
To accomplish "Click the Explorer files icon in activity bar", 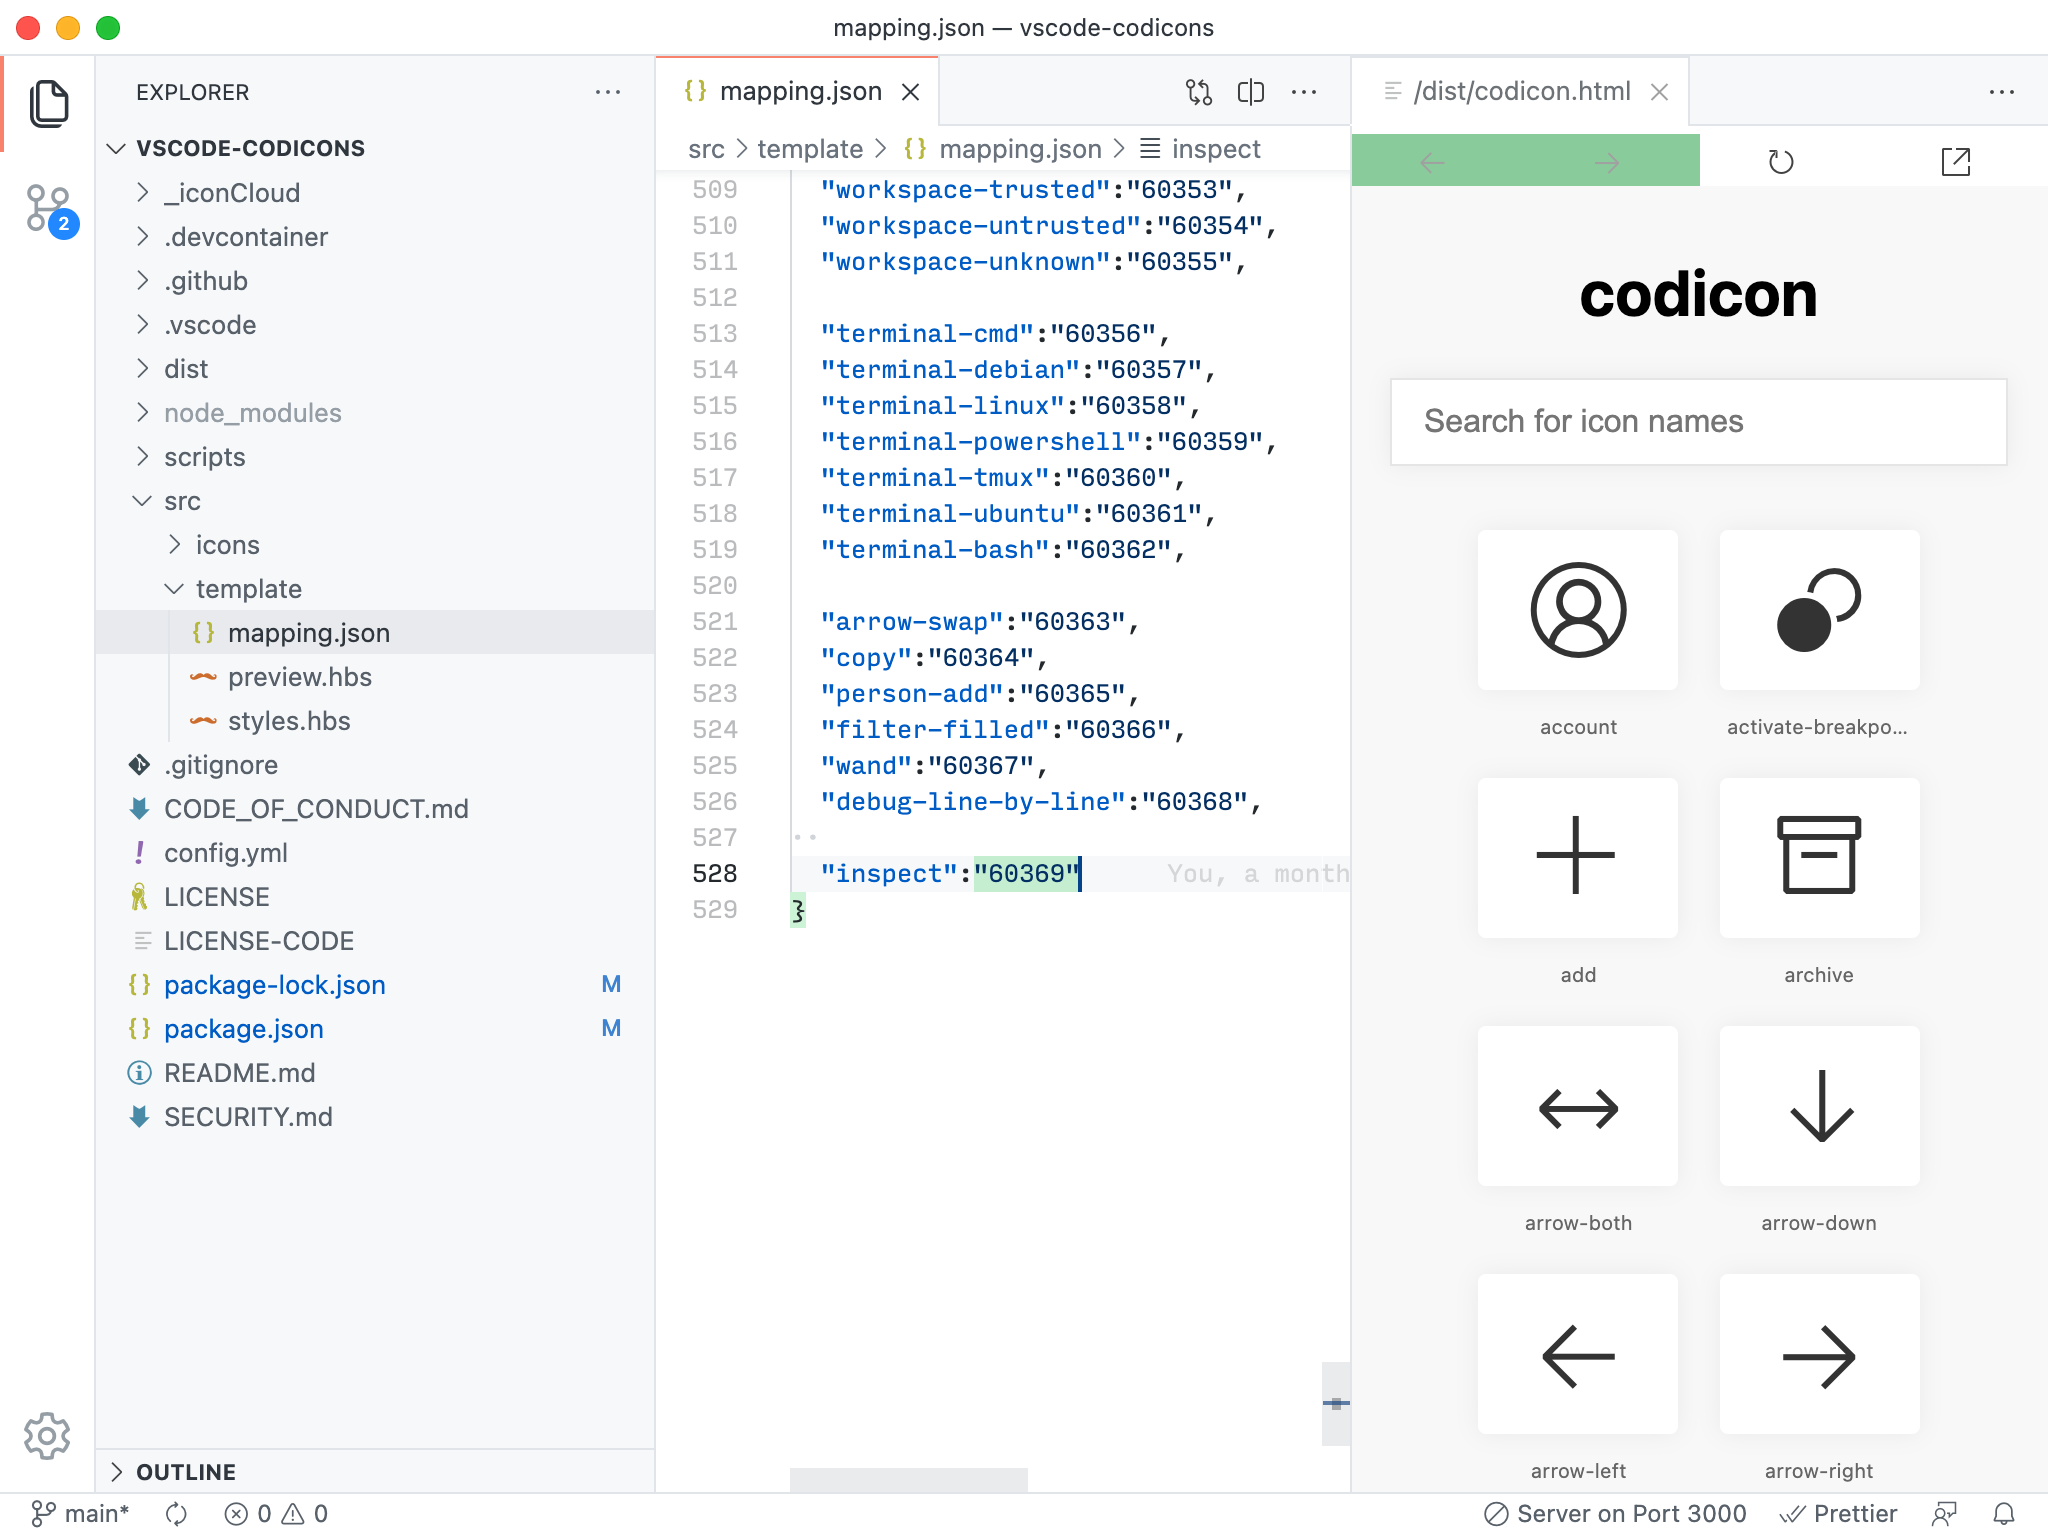I will [48, 104].
